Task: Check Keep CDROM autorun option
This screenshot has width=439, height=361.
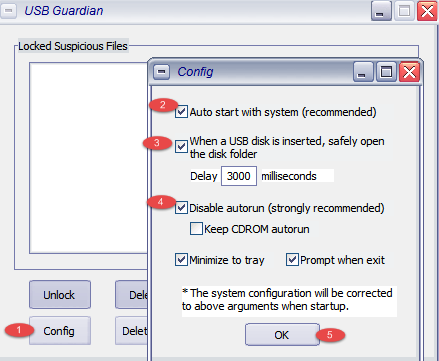Action: tap(196, 229)
